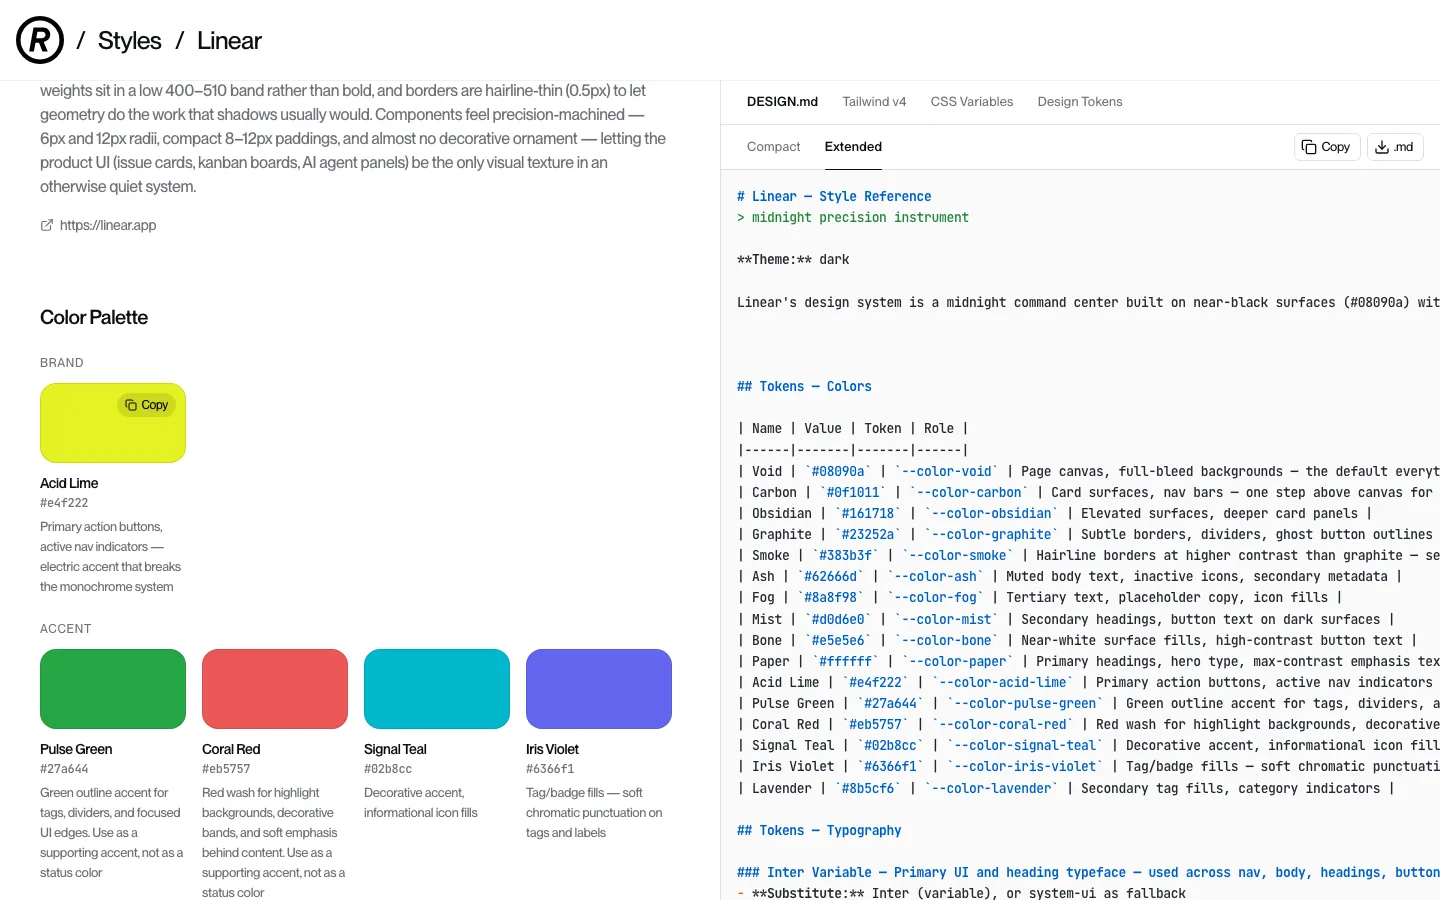Viewport: 1440px width, 900px height.
Task: Click the Signal Teal swatch name
Action: 395,749
